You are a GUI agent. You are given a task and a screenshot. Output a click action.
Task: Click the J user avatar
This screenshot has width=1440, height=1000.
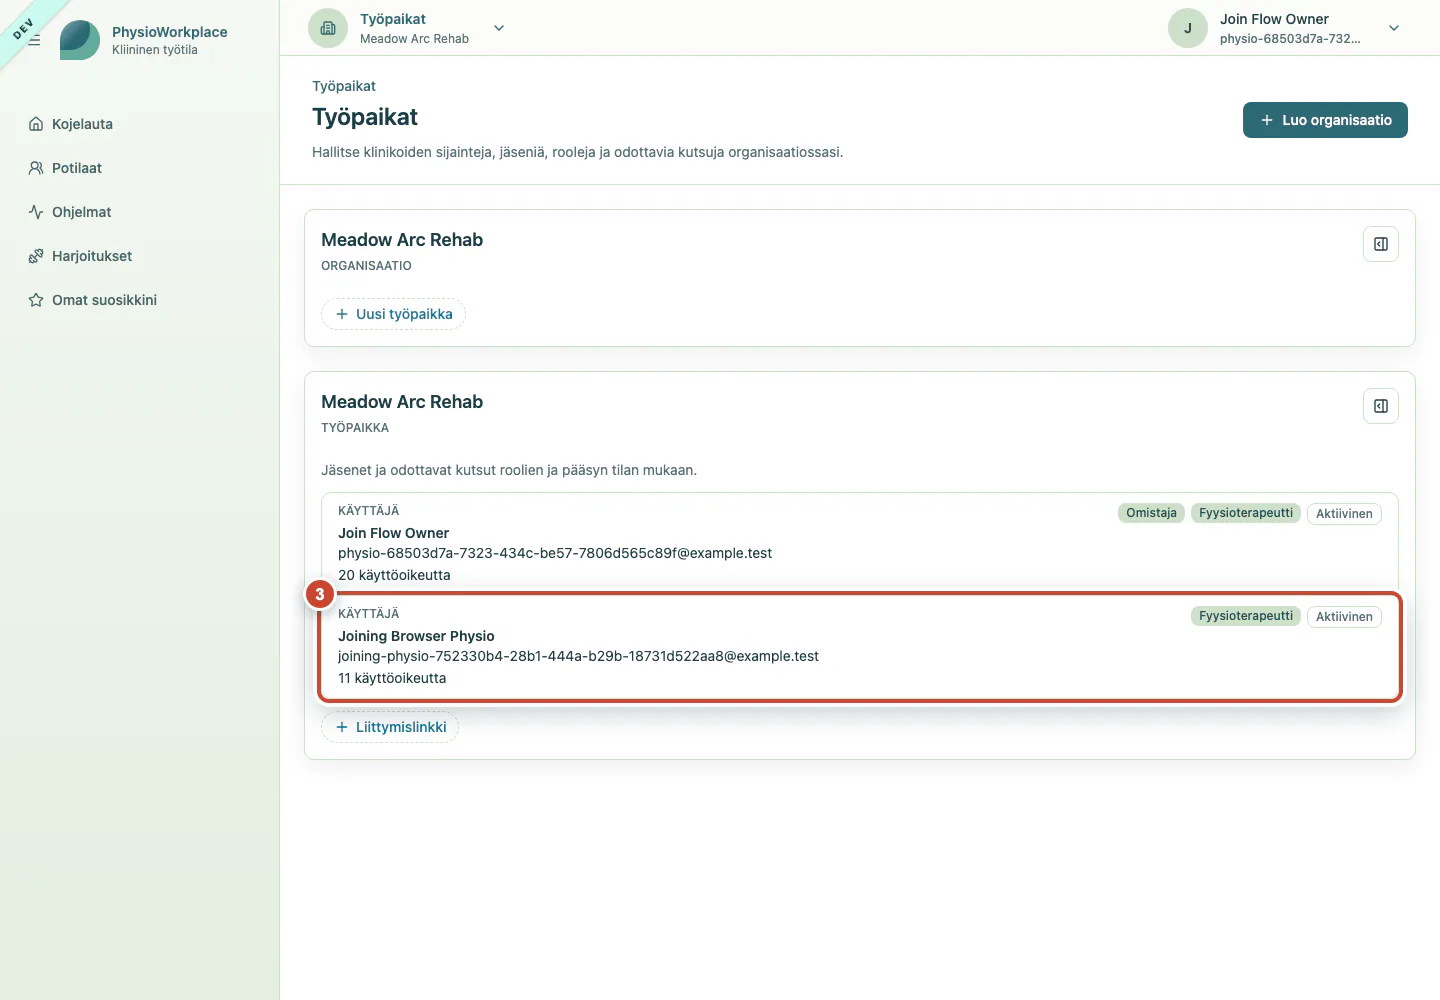[x=1188, y=28]
